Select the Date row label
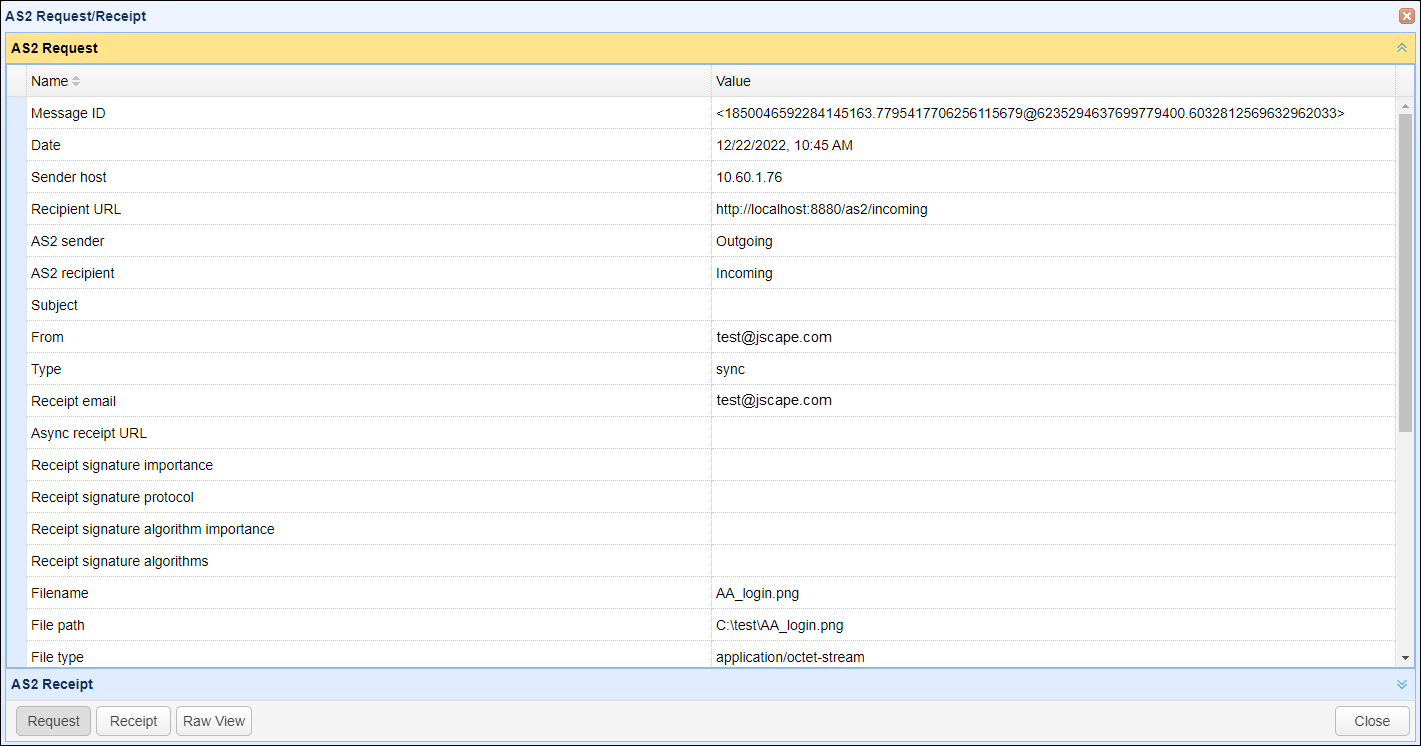1421x746 pixels. (46, 145)
